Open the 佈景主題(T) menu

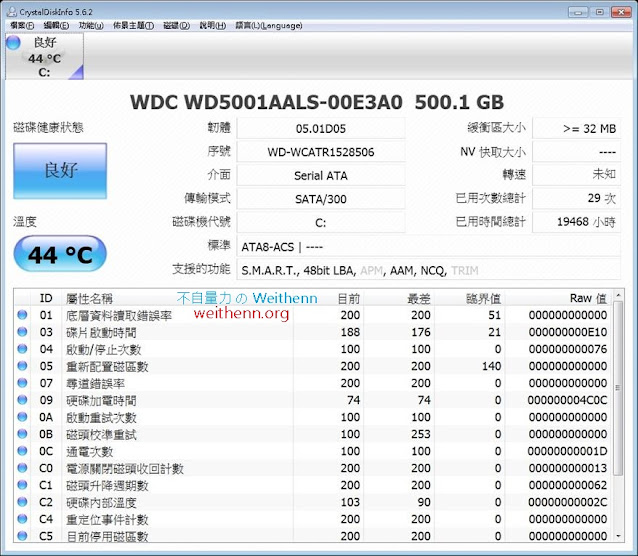pyautogui.click(x=133, y=26)
